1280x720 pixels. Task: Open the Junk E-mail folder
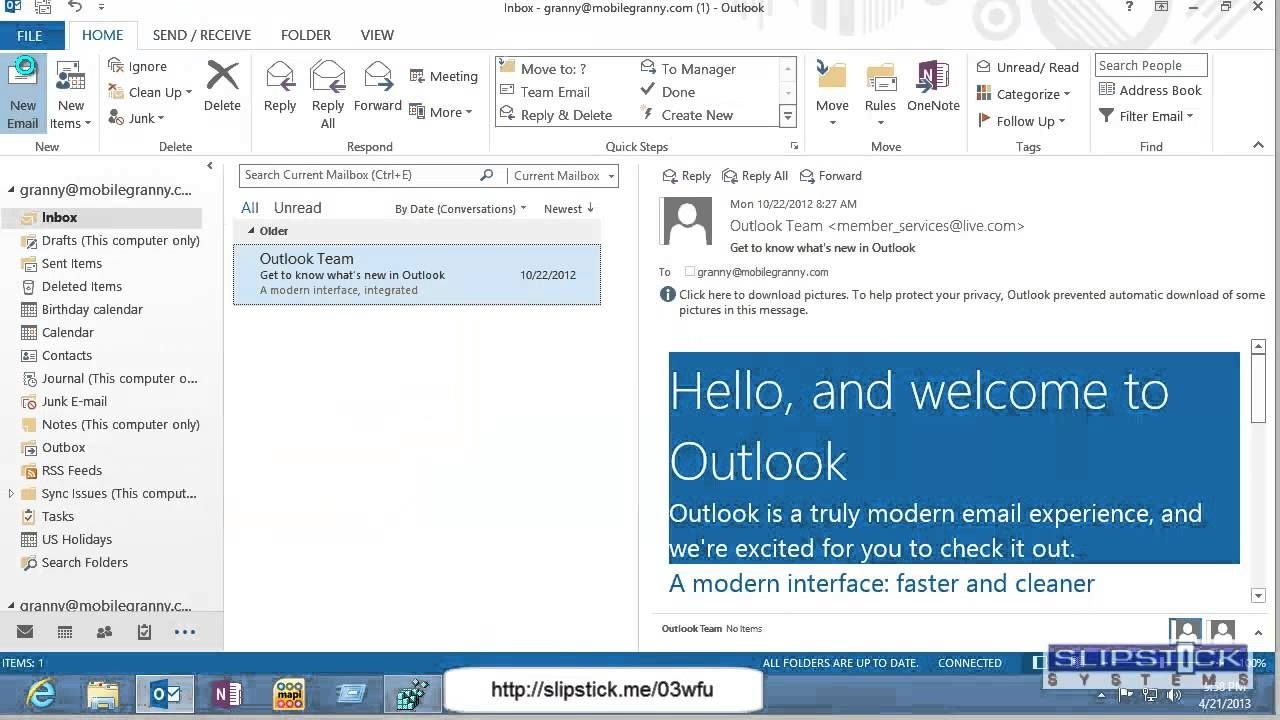(64, 401)
